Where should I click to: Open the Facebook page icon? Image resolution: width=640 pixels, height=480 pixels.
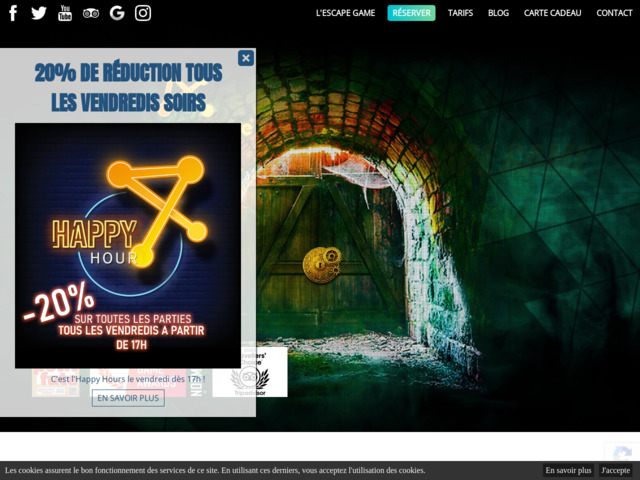pos(13,13)
